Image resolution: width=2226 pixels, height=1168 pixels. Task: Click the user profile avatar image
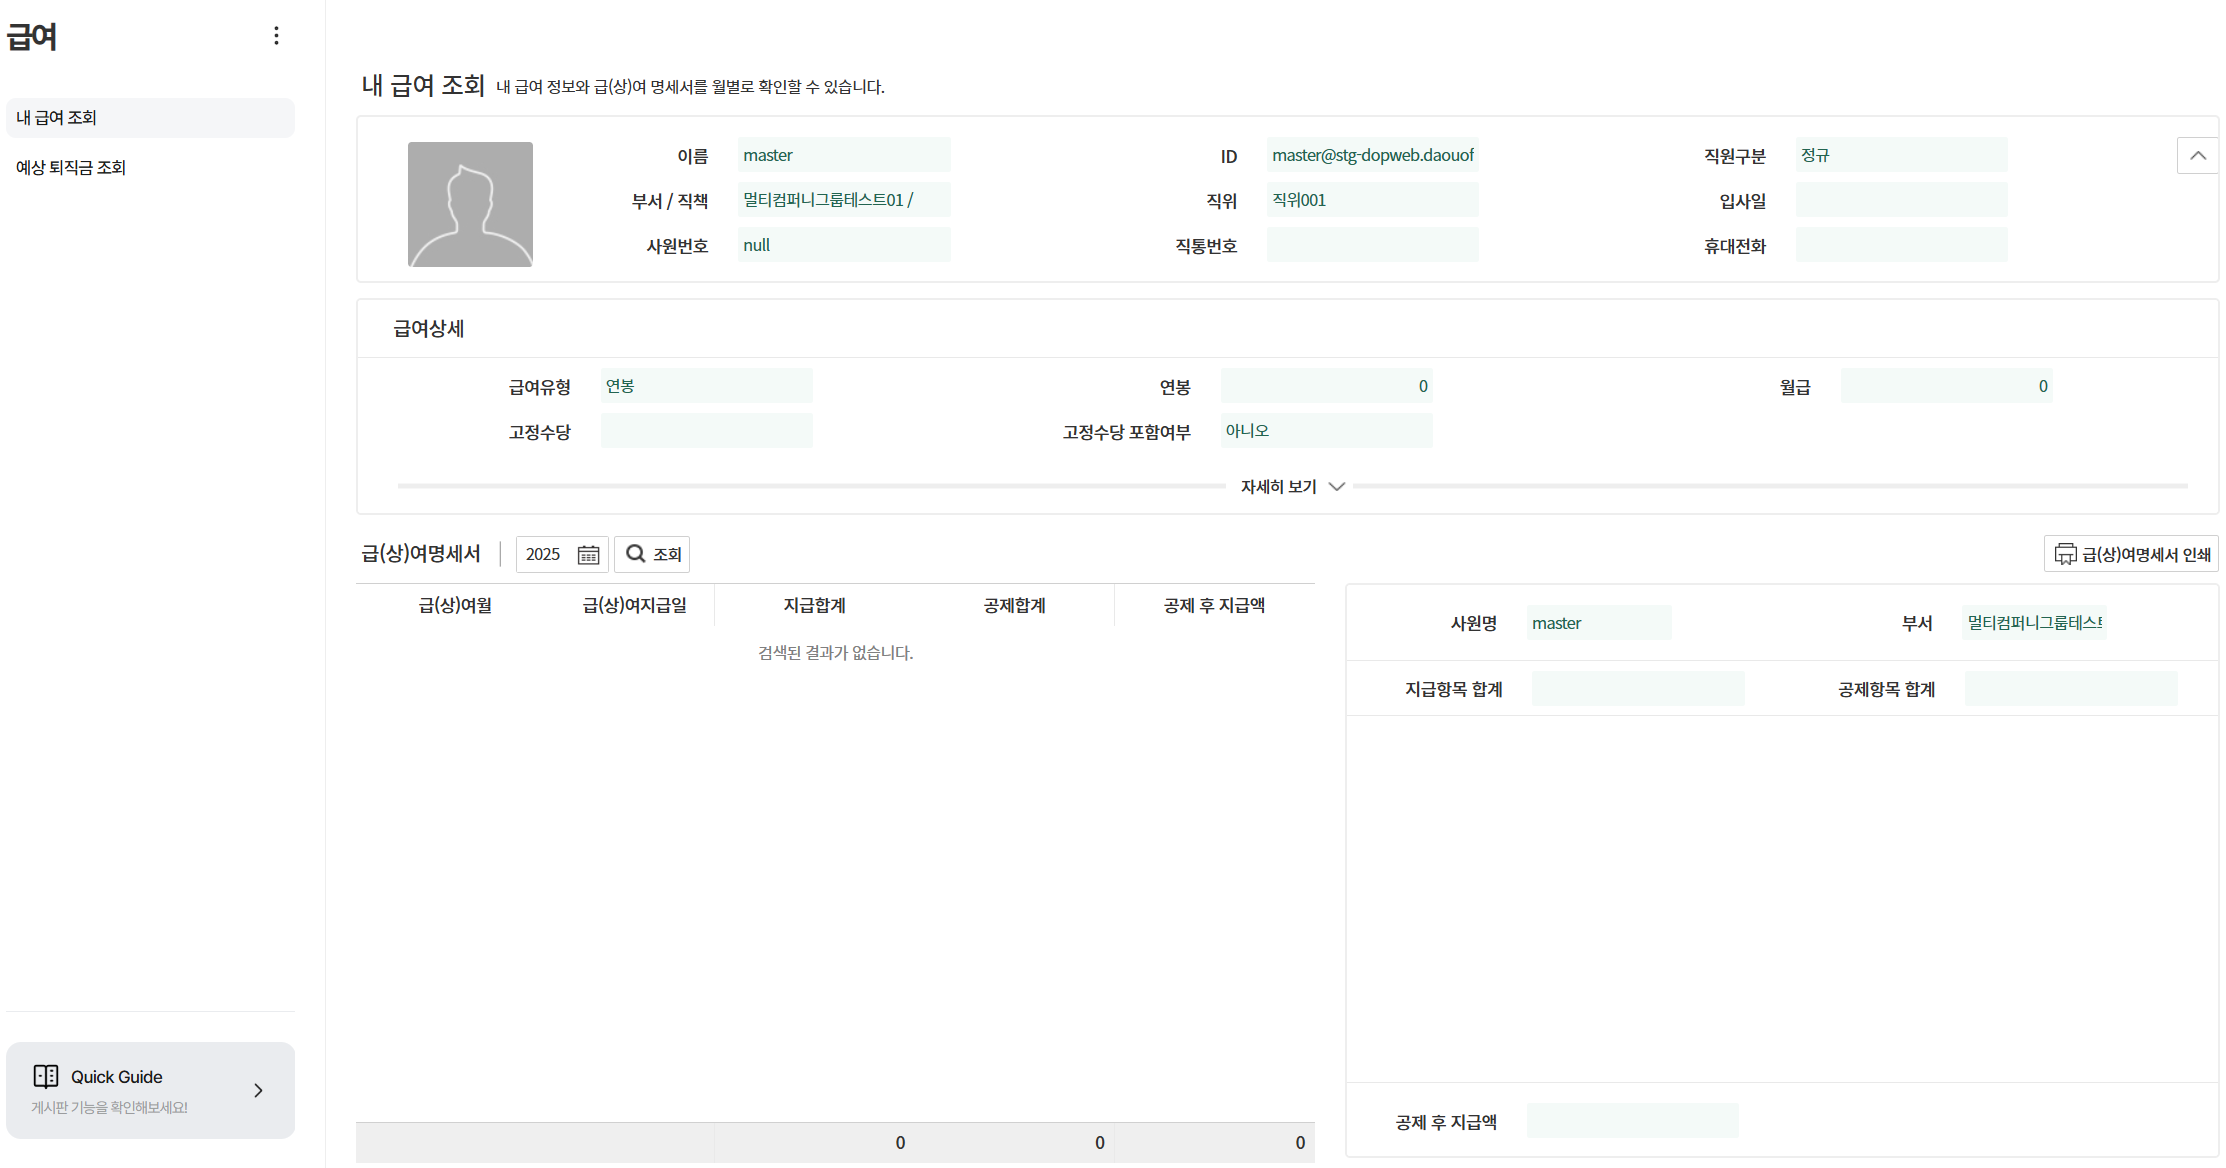[x=470, y=204]
